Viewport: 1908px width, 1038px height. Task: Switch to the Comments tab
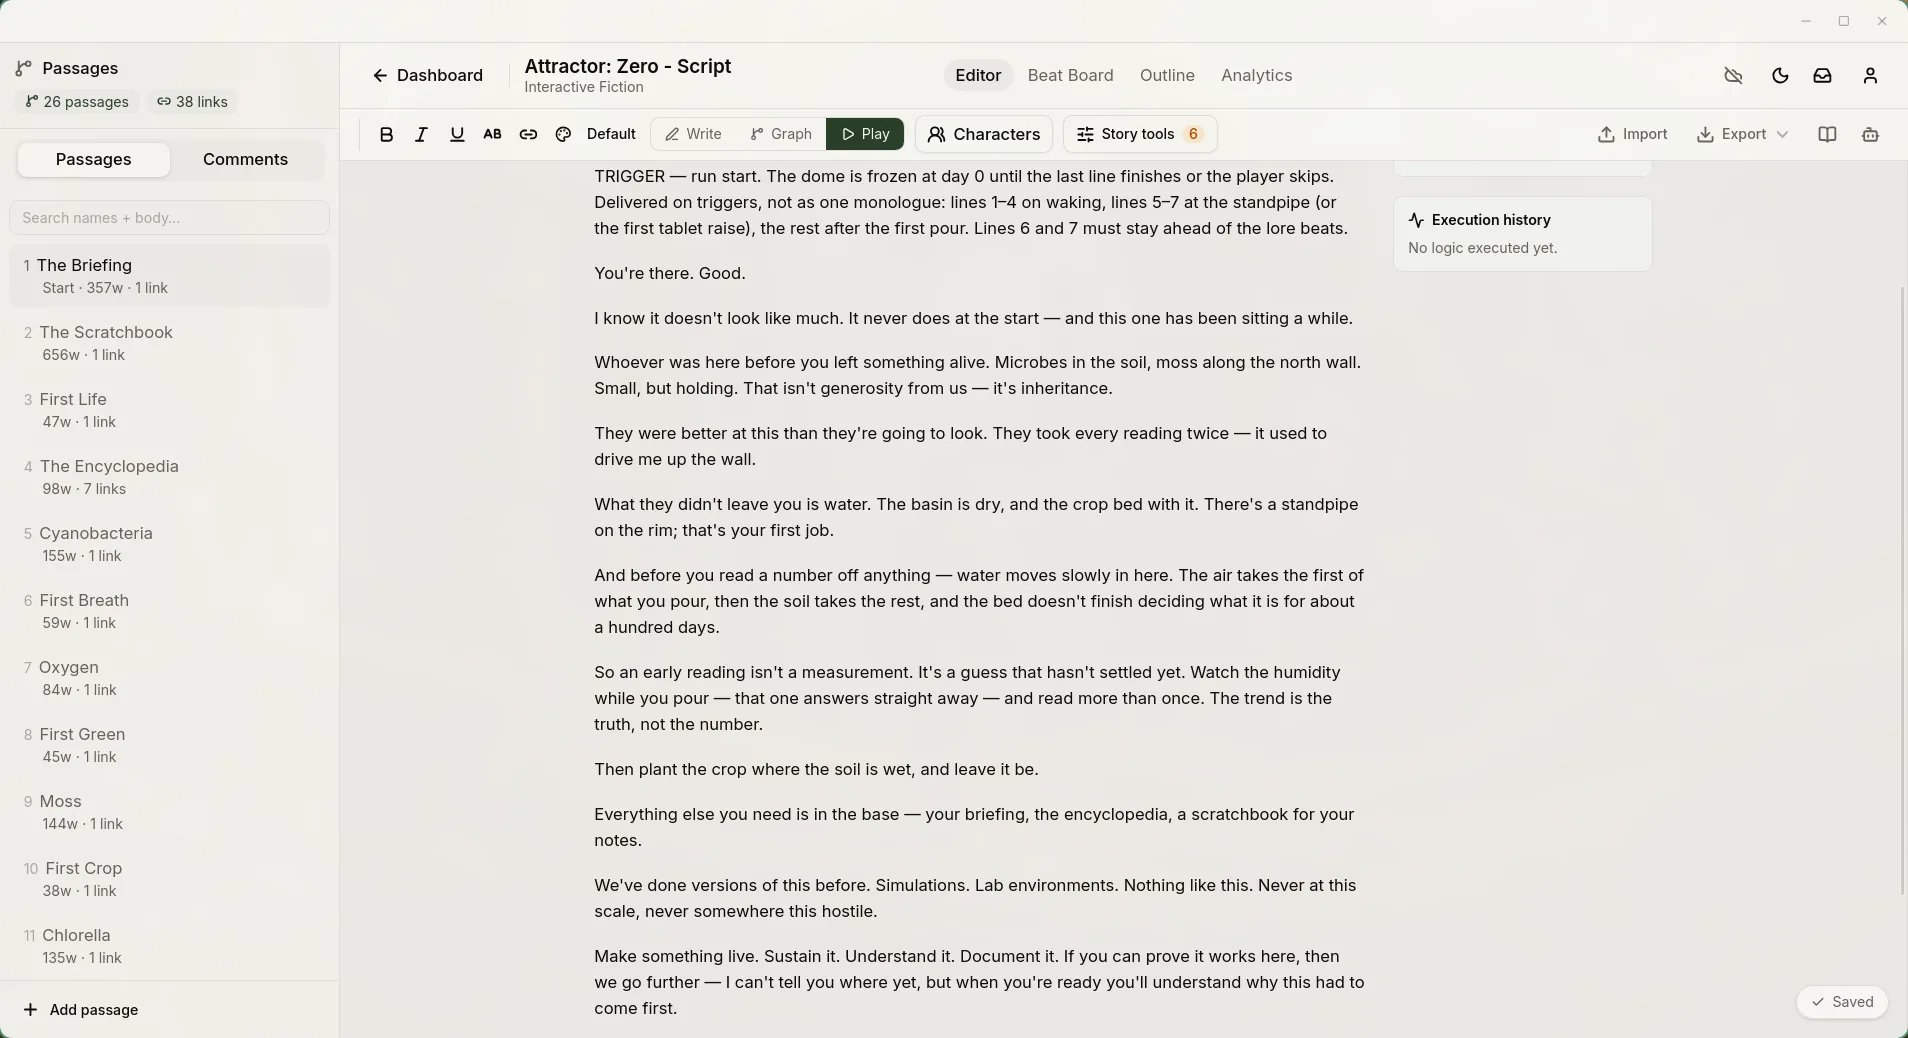[245, 160]
